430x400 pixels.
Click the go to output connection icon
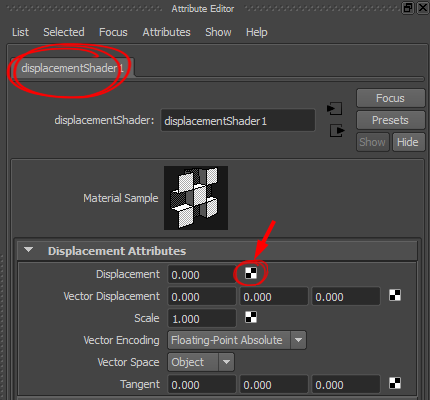click(337, 130)
